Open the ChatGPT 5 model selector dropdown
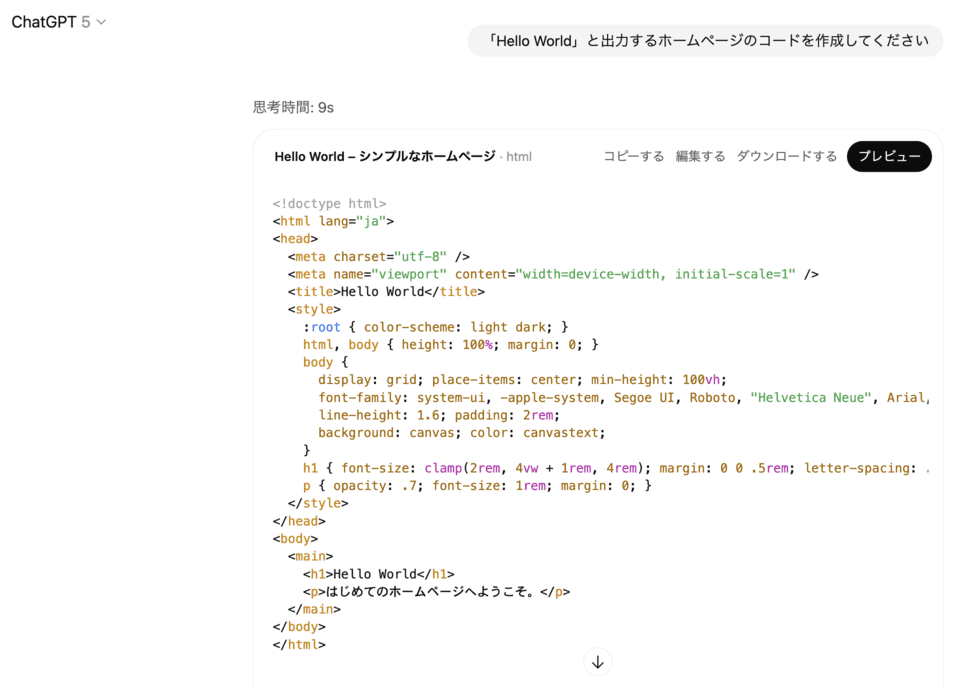 58,22
